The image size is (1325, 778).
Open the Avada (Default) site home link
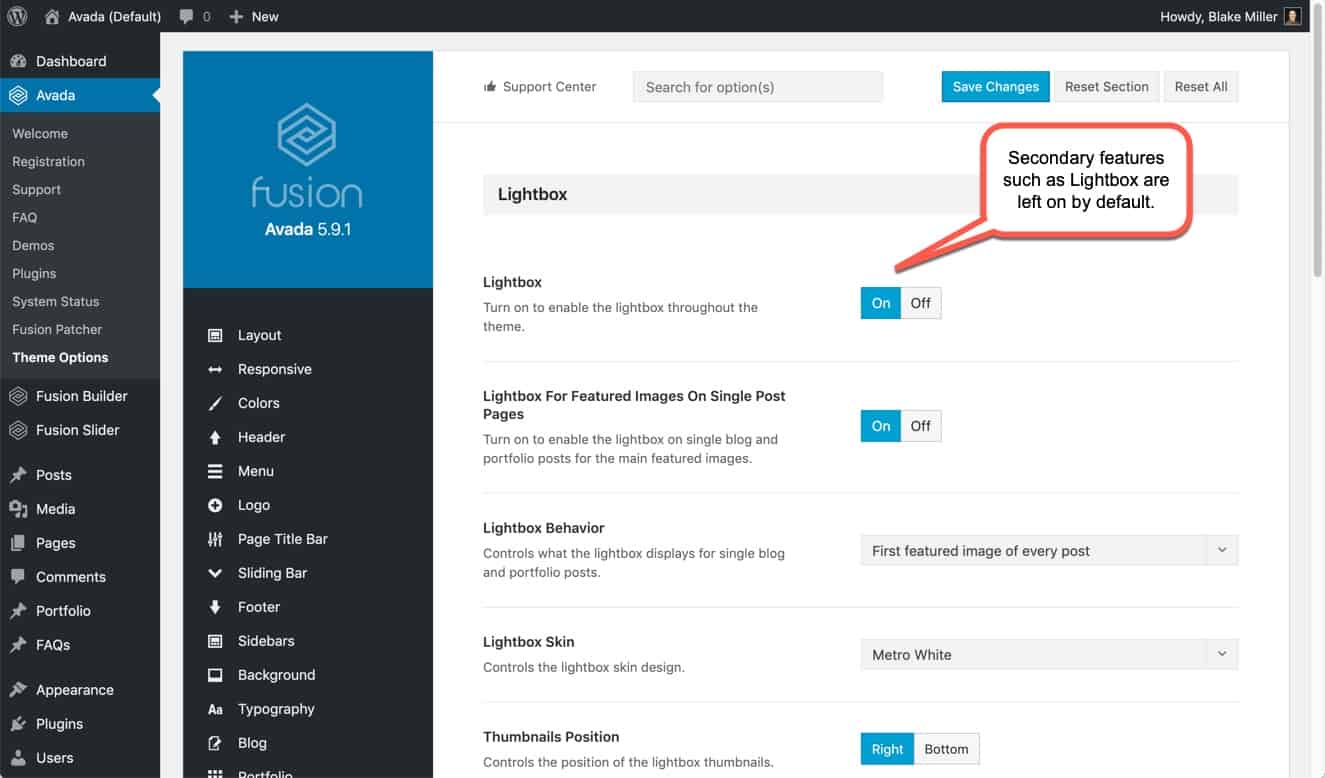point(103,16)
